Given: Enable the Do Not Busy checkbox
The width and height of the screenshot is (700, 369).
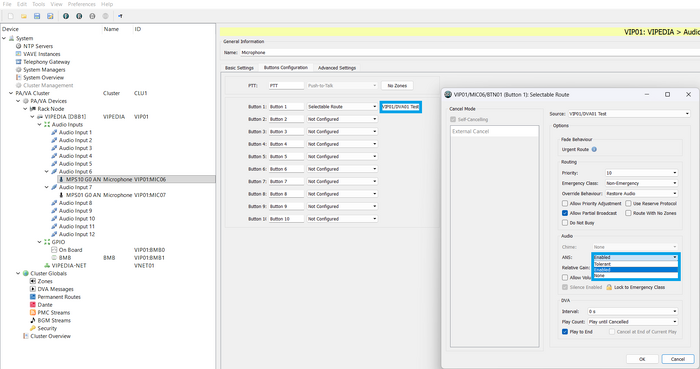Looking at the screenshot, I should click(565, 223).
